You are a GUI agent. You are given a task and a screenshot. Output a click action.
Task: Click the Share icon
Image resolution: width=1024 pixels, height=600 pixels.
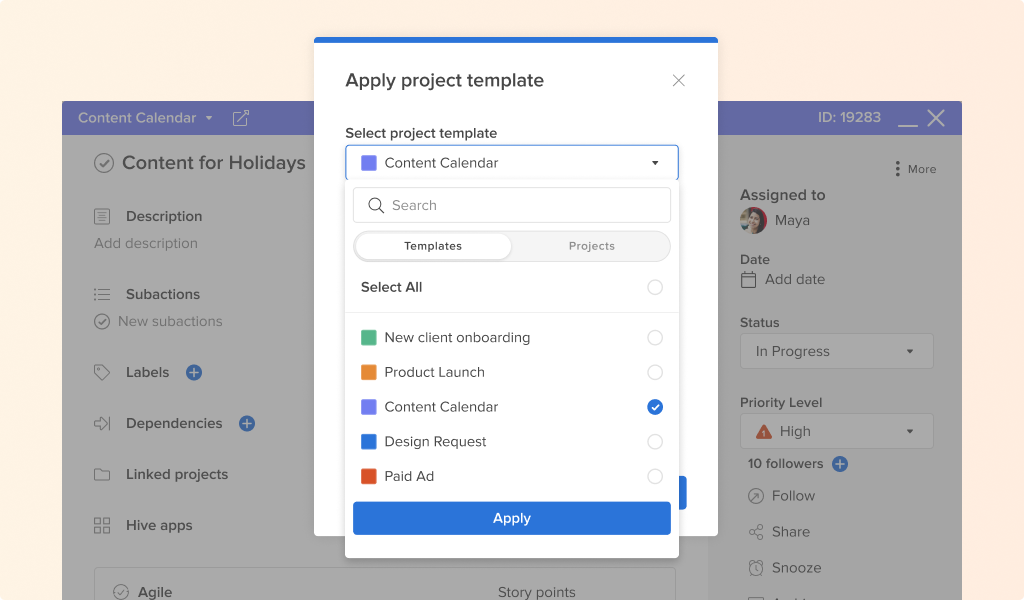756,532
